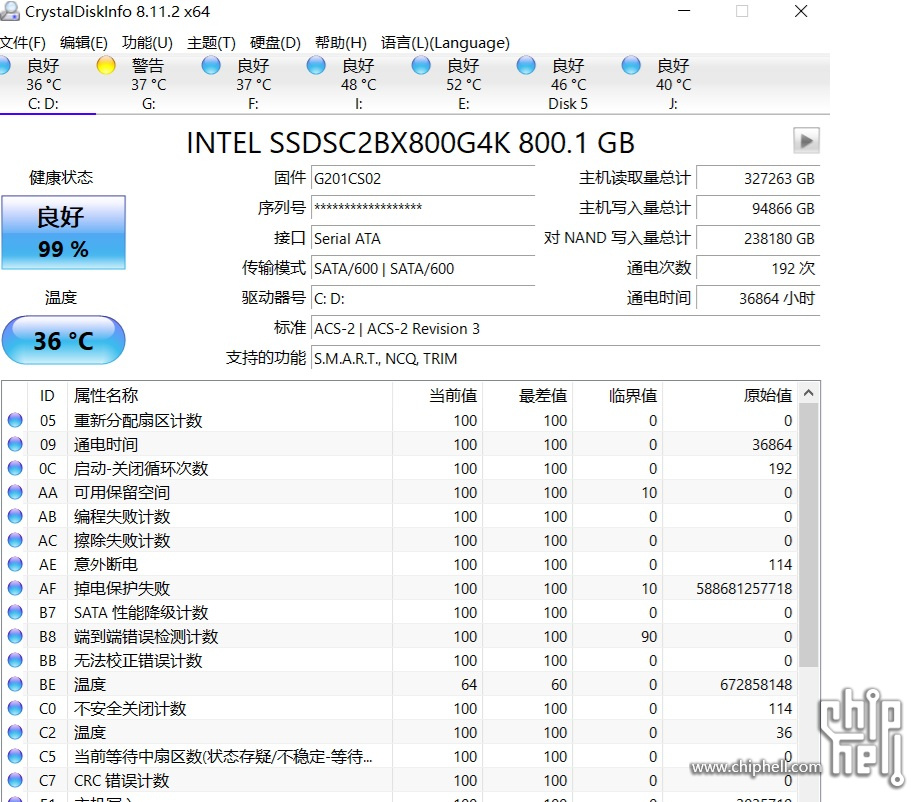Image resolution: width=918 pixels, height=802 pixels.
Task: Click the masked serial number field
Action: click(423, 208)
